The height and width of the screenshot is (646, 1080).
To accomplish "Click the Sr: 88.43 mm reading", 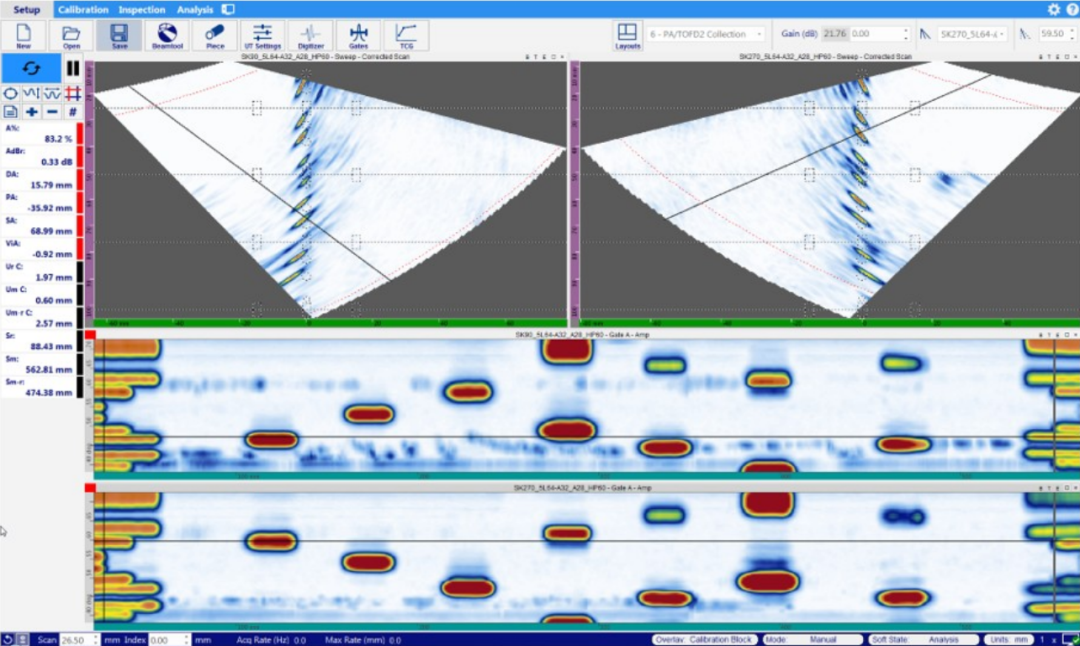I will click(39, 341).
